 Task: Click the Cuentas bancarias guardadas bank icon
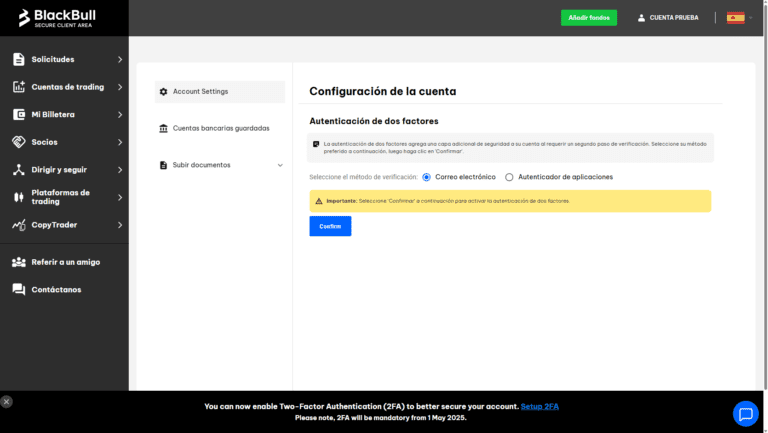tap(164, 128)
